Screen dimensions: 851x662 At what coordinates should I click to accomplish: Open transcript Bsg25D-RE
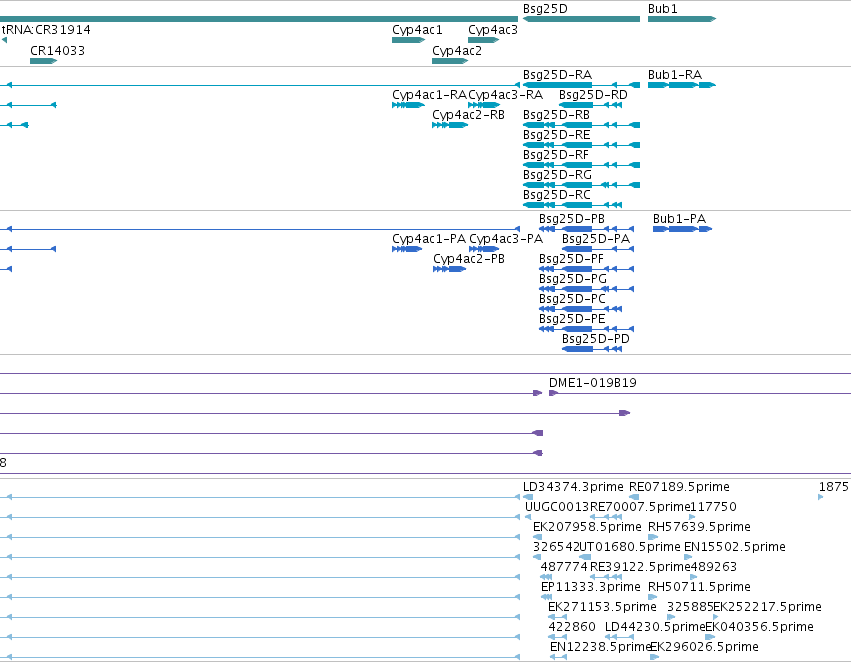[581, 145]
